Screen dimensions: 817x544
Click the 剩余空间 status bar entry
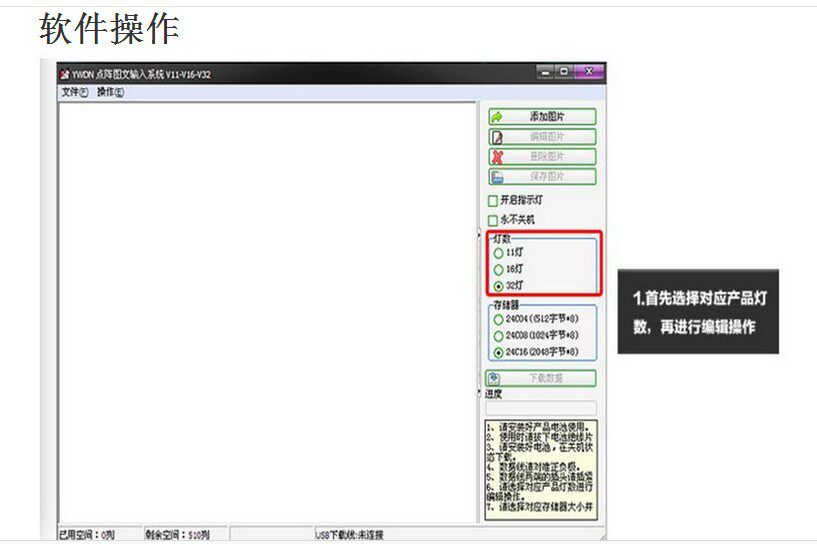177,535
